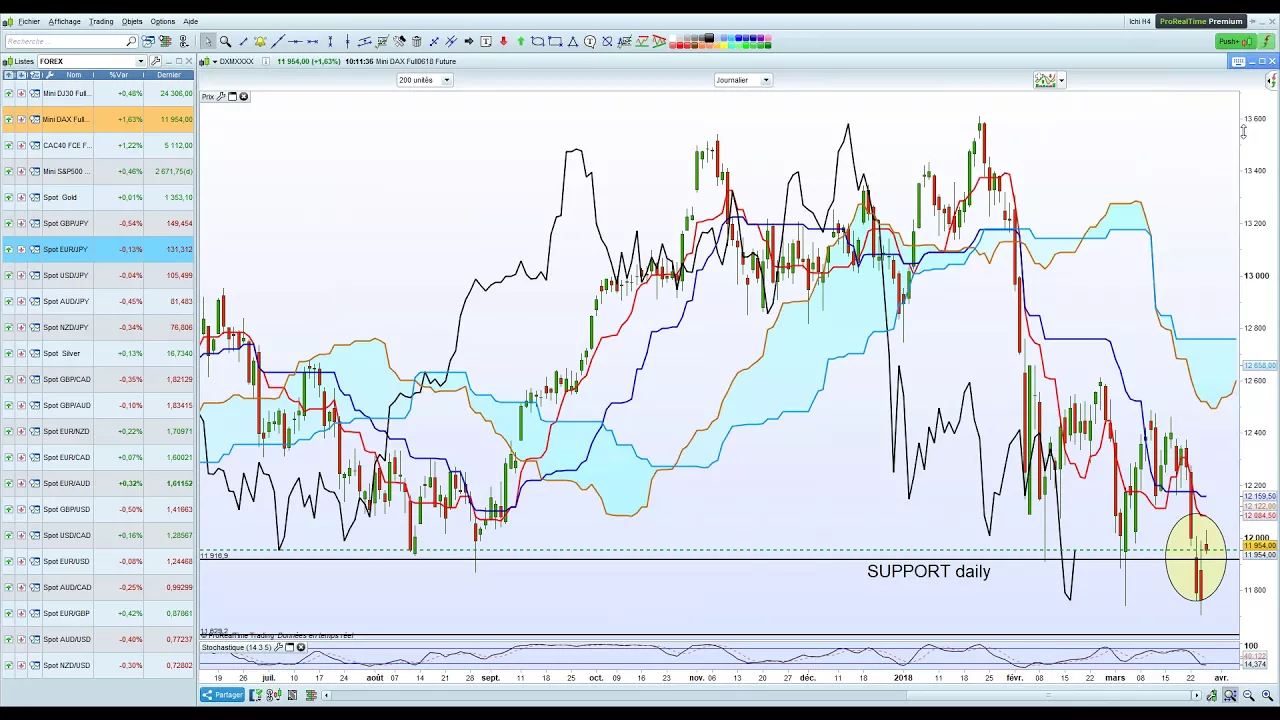The height and width of the screenshot is (720, 1280).
Task: Select the Spot EUR/JPY row
Action: pyautogui.click(x=98, y=249)
